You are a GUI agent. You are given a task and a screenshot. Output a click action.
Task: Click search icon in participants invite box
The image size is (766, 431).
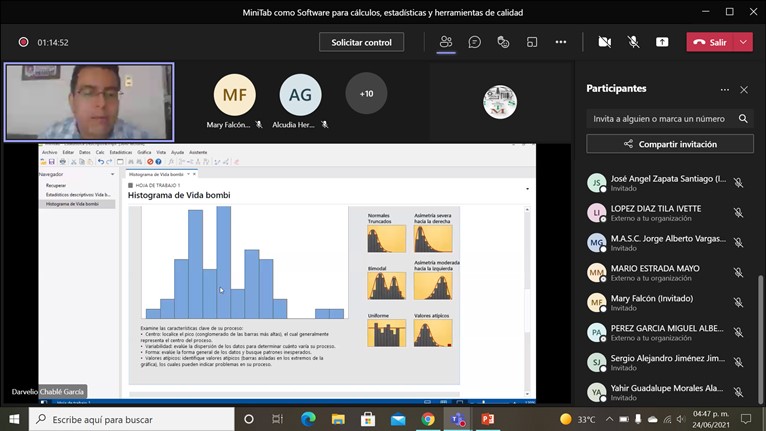(x=743, y=118)
